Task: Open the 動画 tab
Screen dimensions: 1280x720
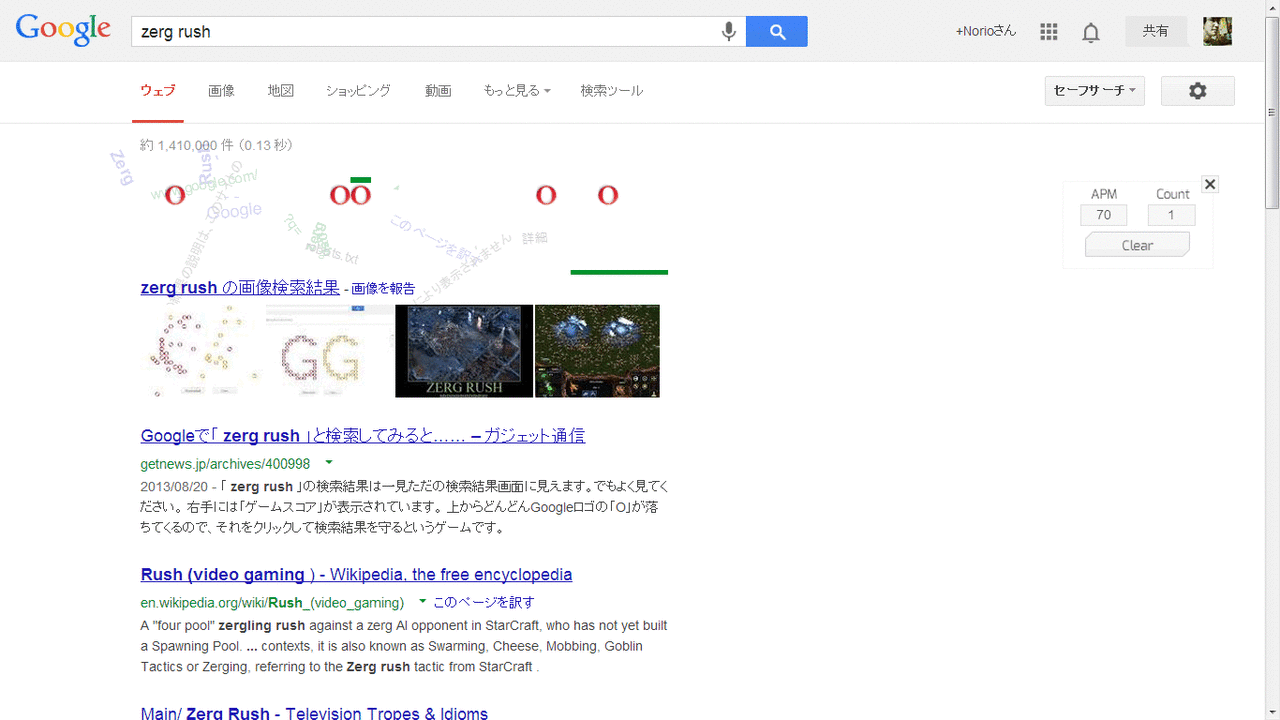Action: [438, 91]
